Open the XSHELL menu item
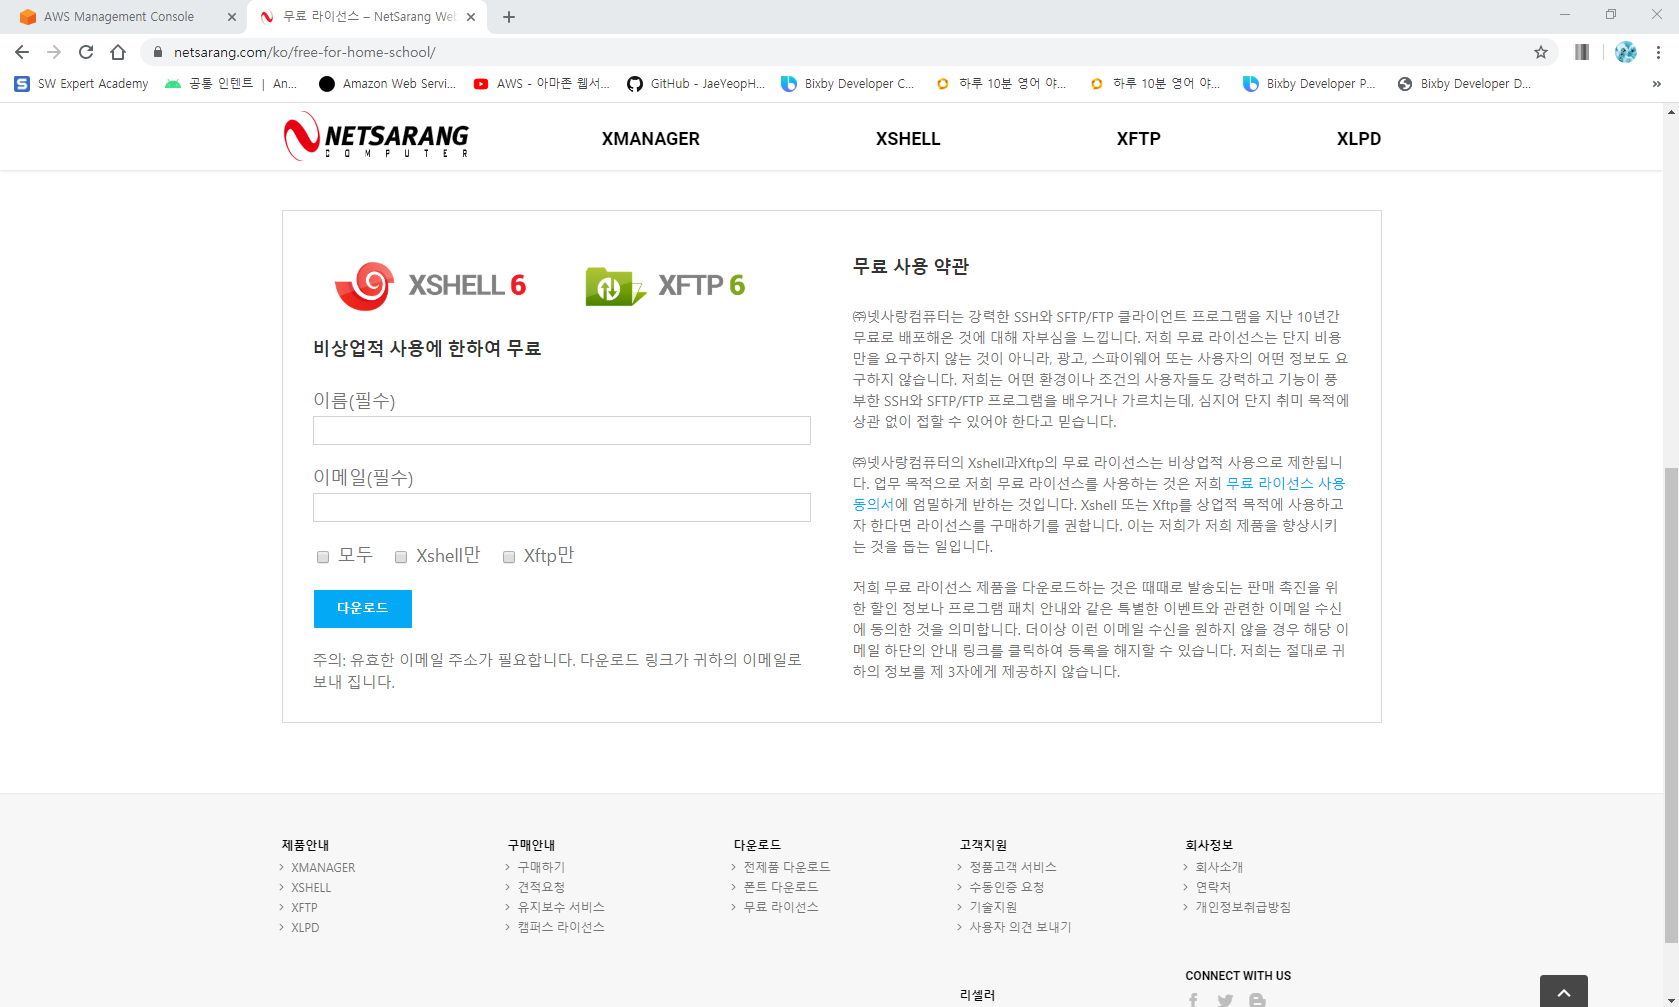Image resolution: width=1679 pixels, height=1007 pixels. click(908, 139)
